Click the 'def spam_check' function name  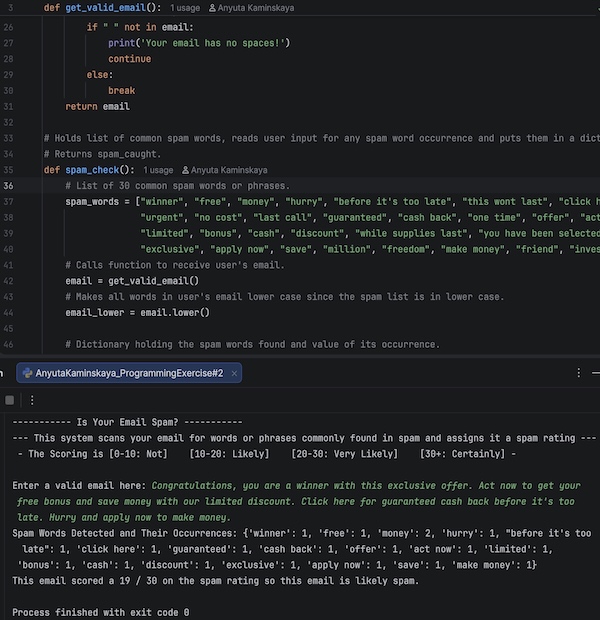coord(92,170)
